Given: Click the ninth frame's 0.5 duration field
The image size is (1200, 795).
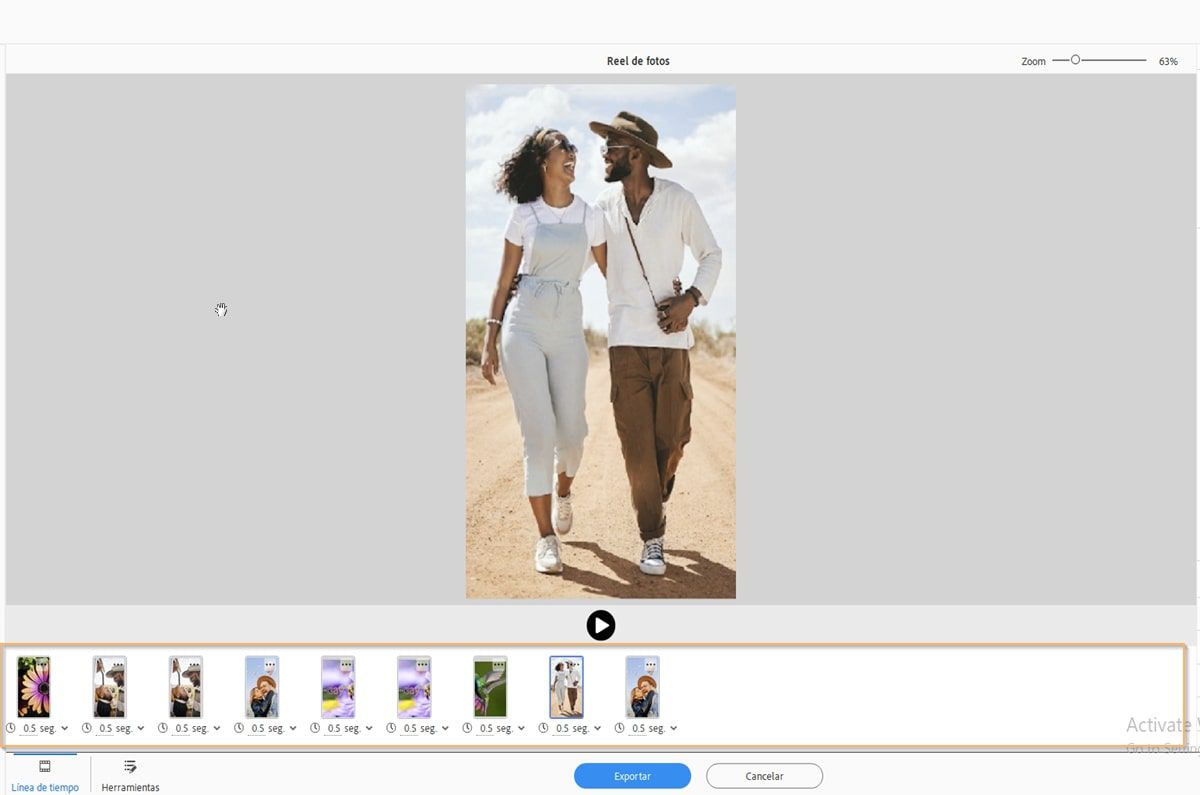Looking at the screenshot, I should (x=637, y=729).
